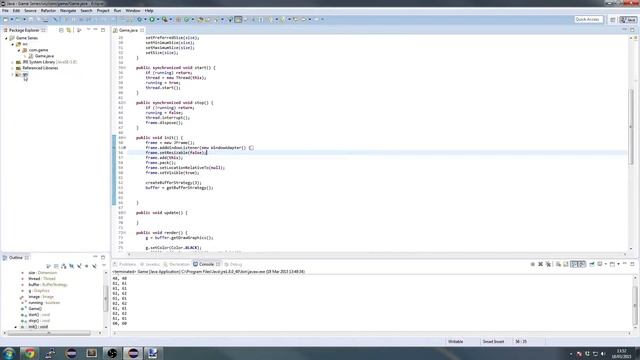The image size is (640, 360).
Task: Select the Java perspective button
Action: (628, 20)
